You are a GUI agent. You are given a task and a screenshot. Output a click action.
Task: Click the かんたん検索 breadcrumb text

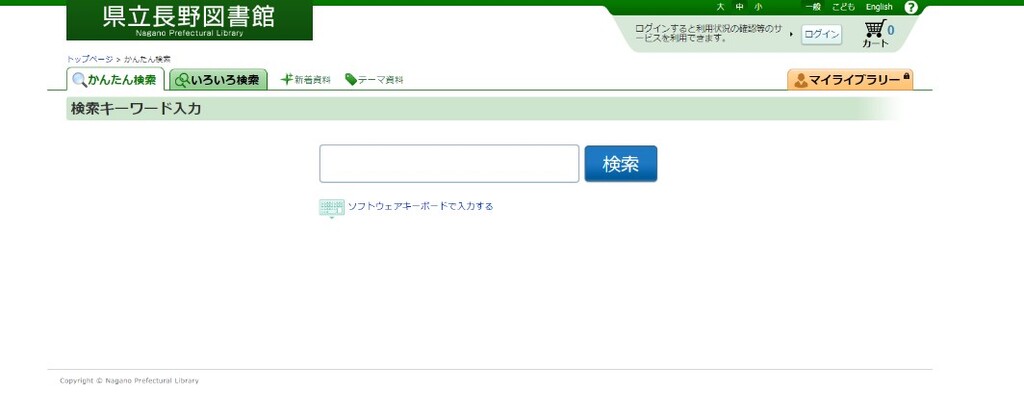tap(147, 59)
